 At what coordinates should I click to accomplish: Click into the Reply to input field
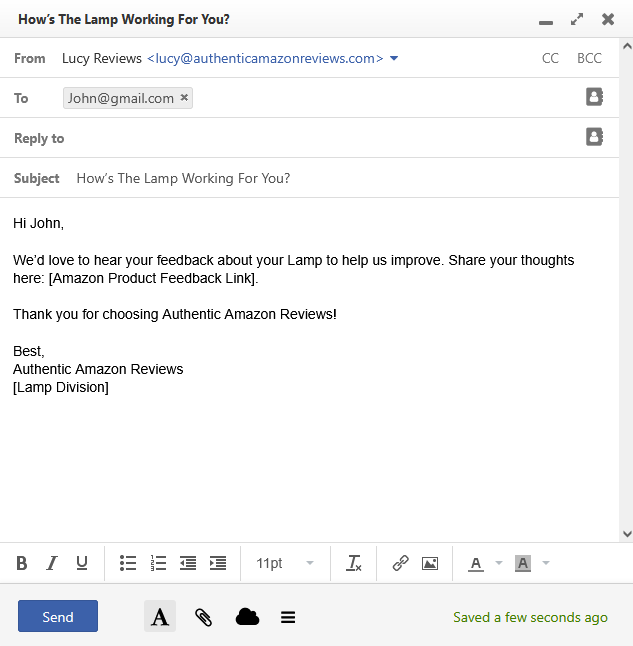(324, 138)
